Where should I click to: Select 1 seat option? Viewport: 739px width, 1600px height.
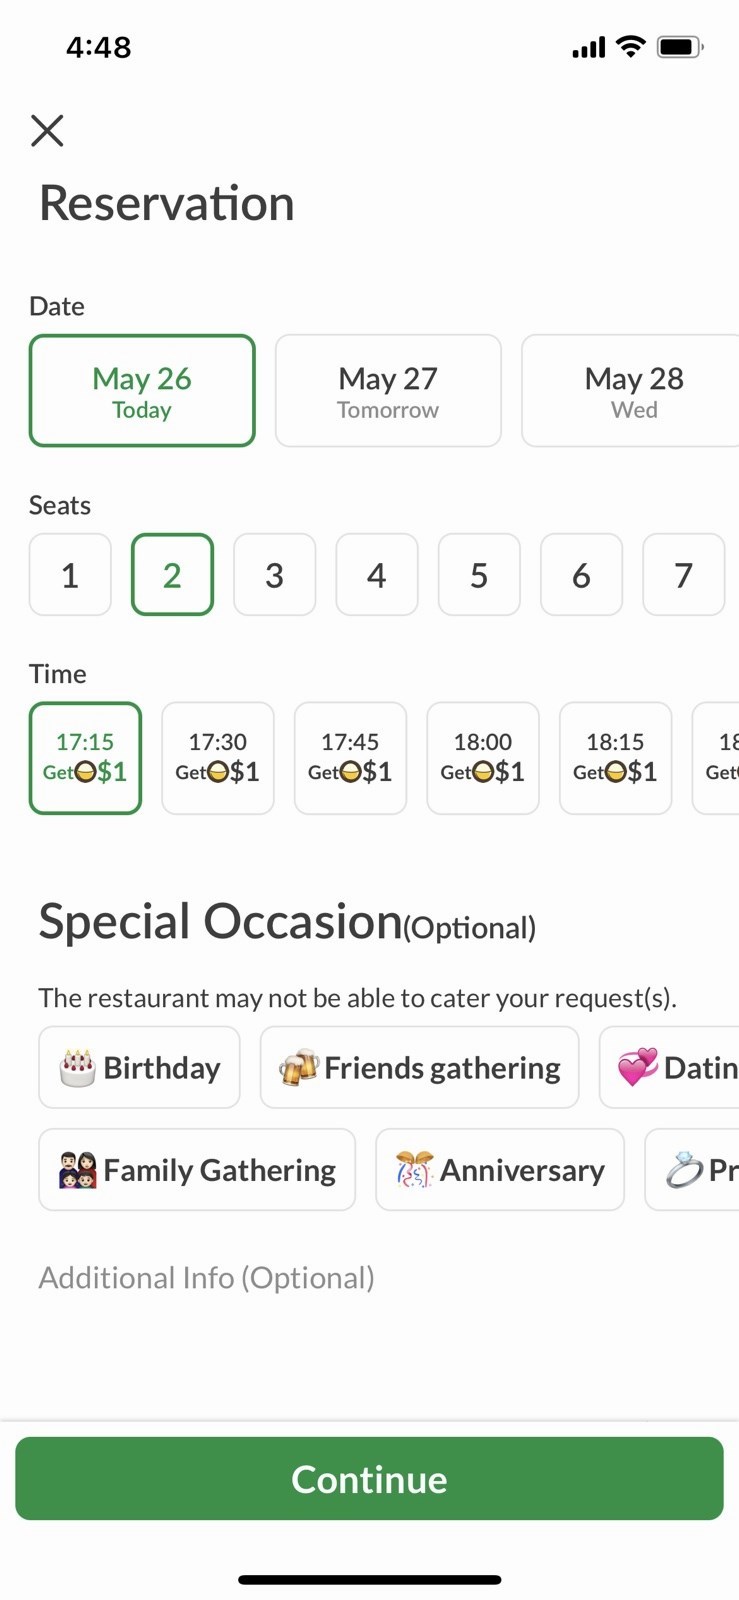pyautogui.click(x=70, y=575)
